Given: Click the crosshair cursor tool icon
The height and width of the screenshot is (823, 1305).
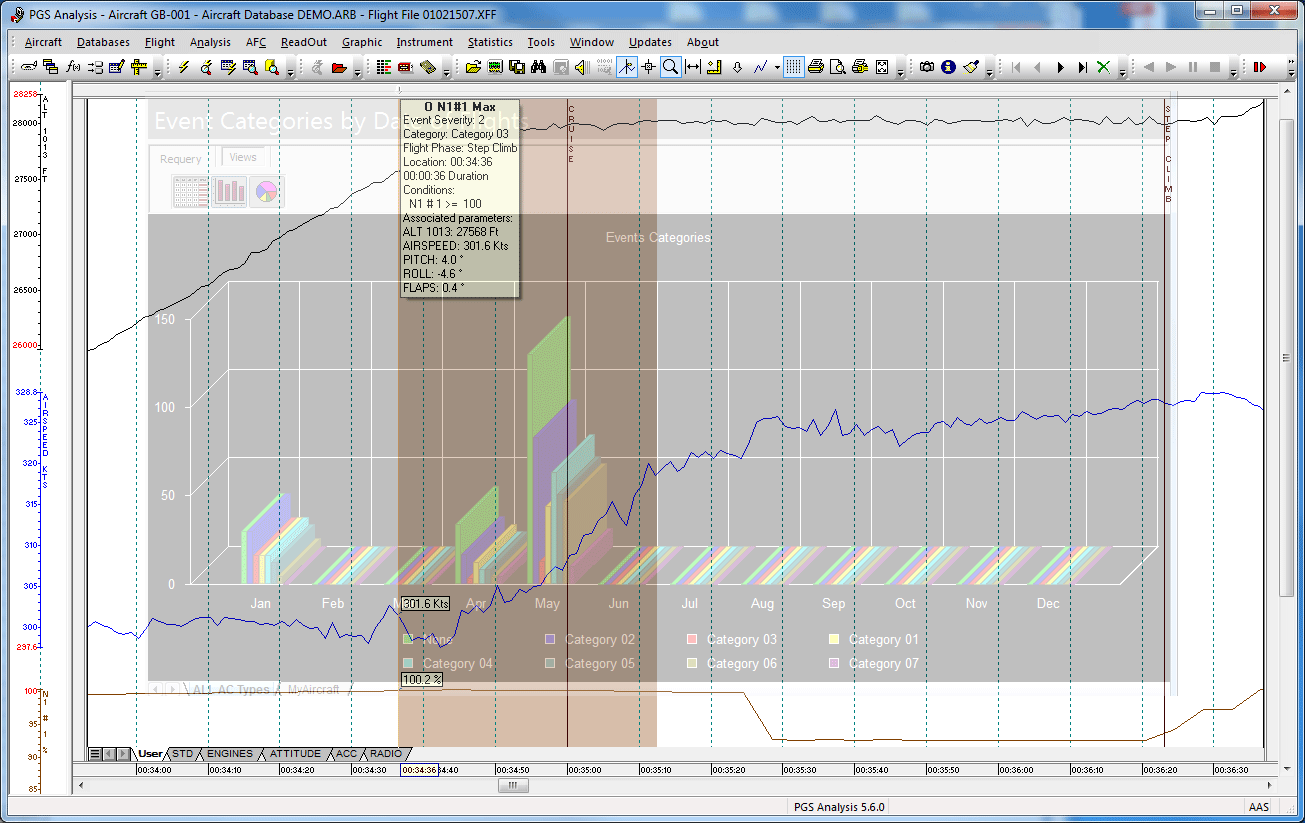Looking at the screenshot, I should pyautogui.click(x=648, y=67).
